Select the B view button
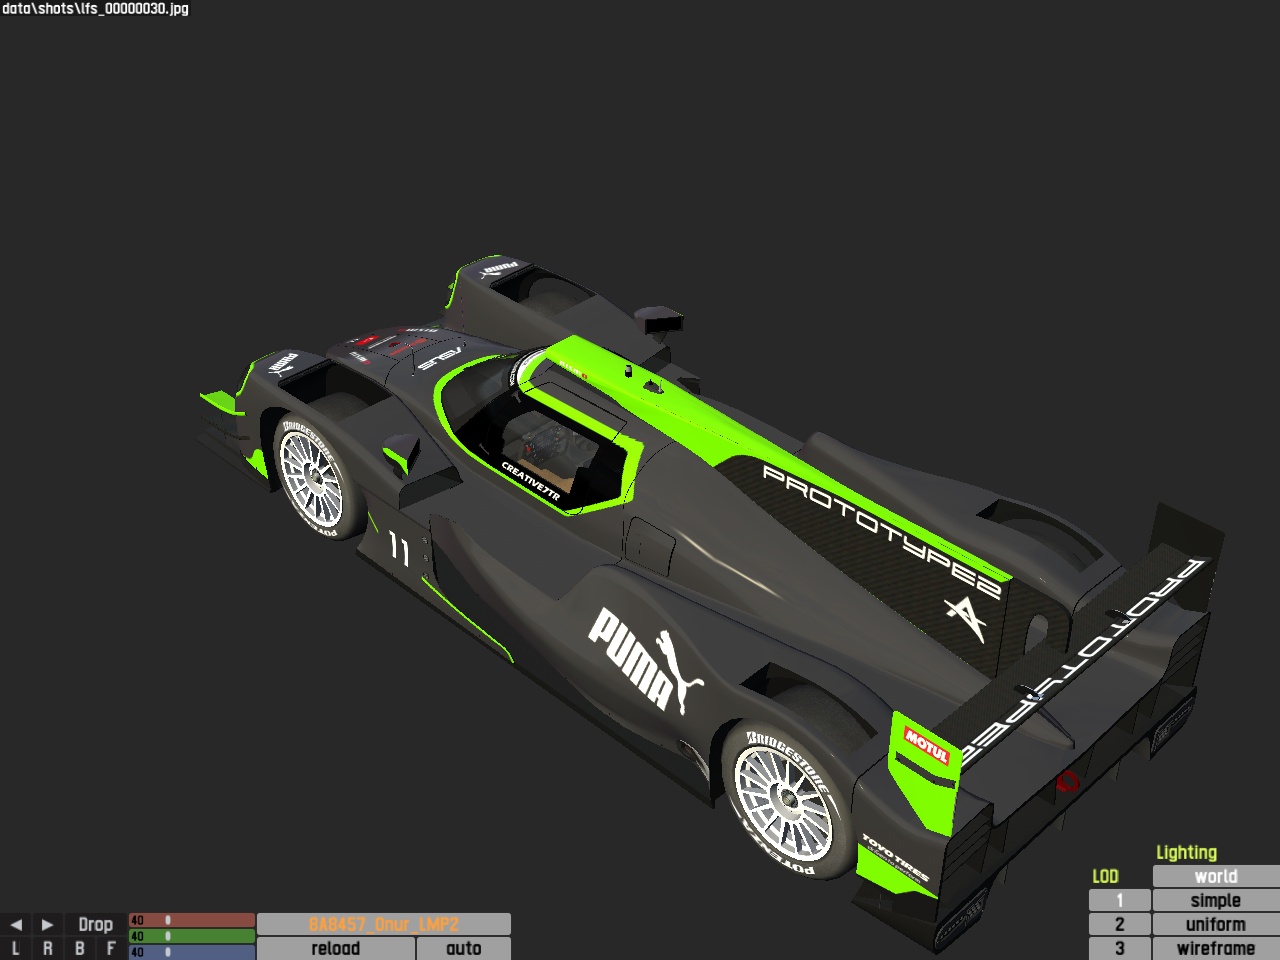Viewport: 1280px width, 960px height. pos(79,948)
